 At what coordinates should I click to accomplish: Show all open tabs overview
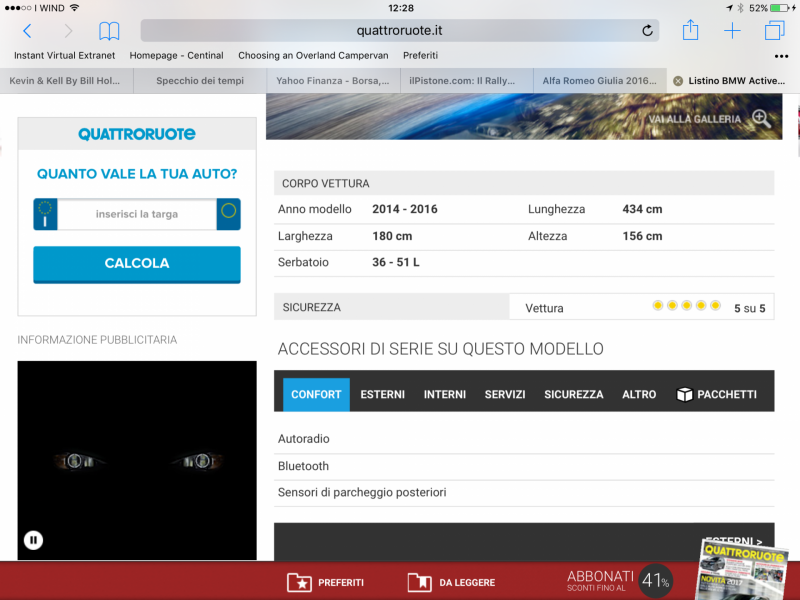(x=774, y=30)
